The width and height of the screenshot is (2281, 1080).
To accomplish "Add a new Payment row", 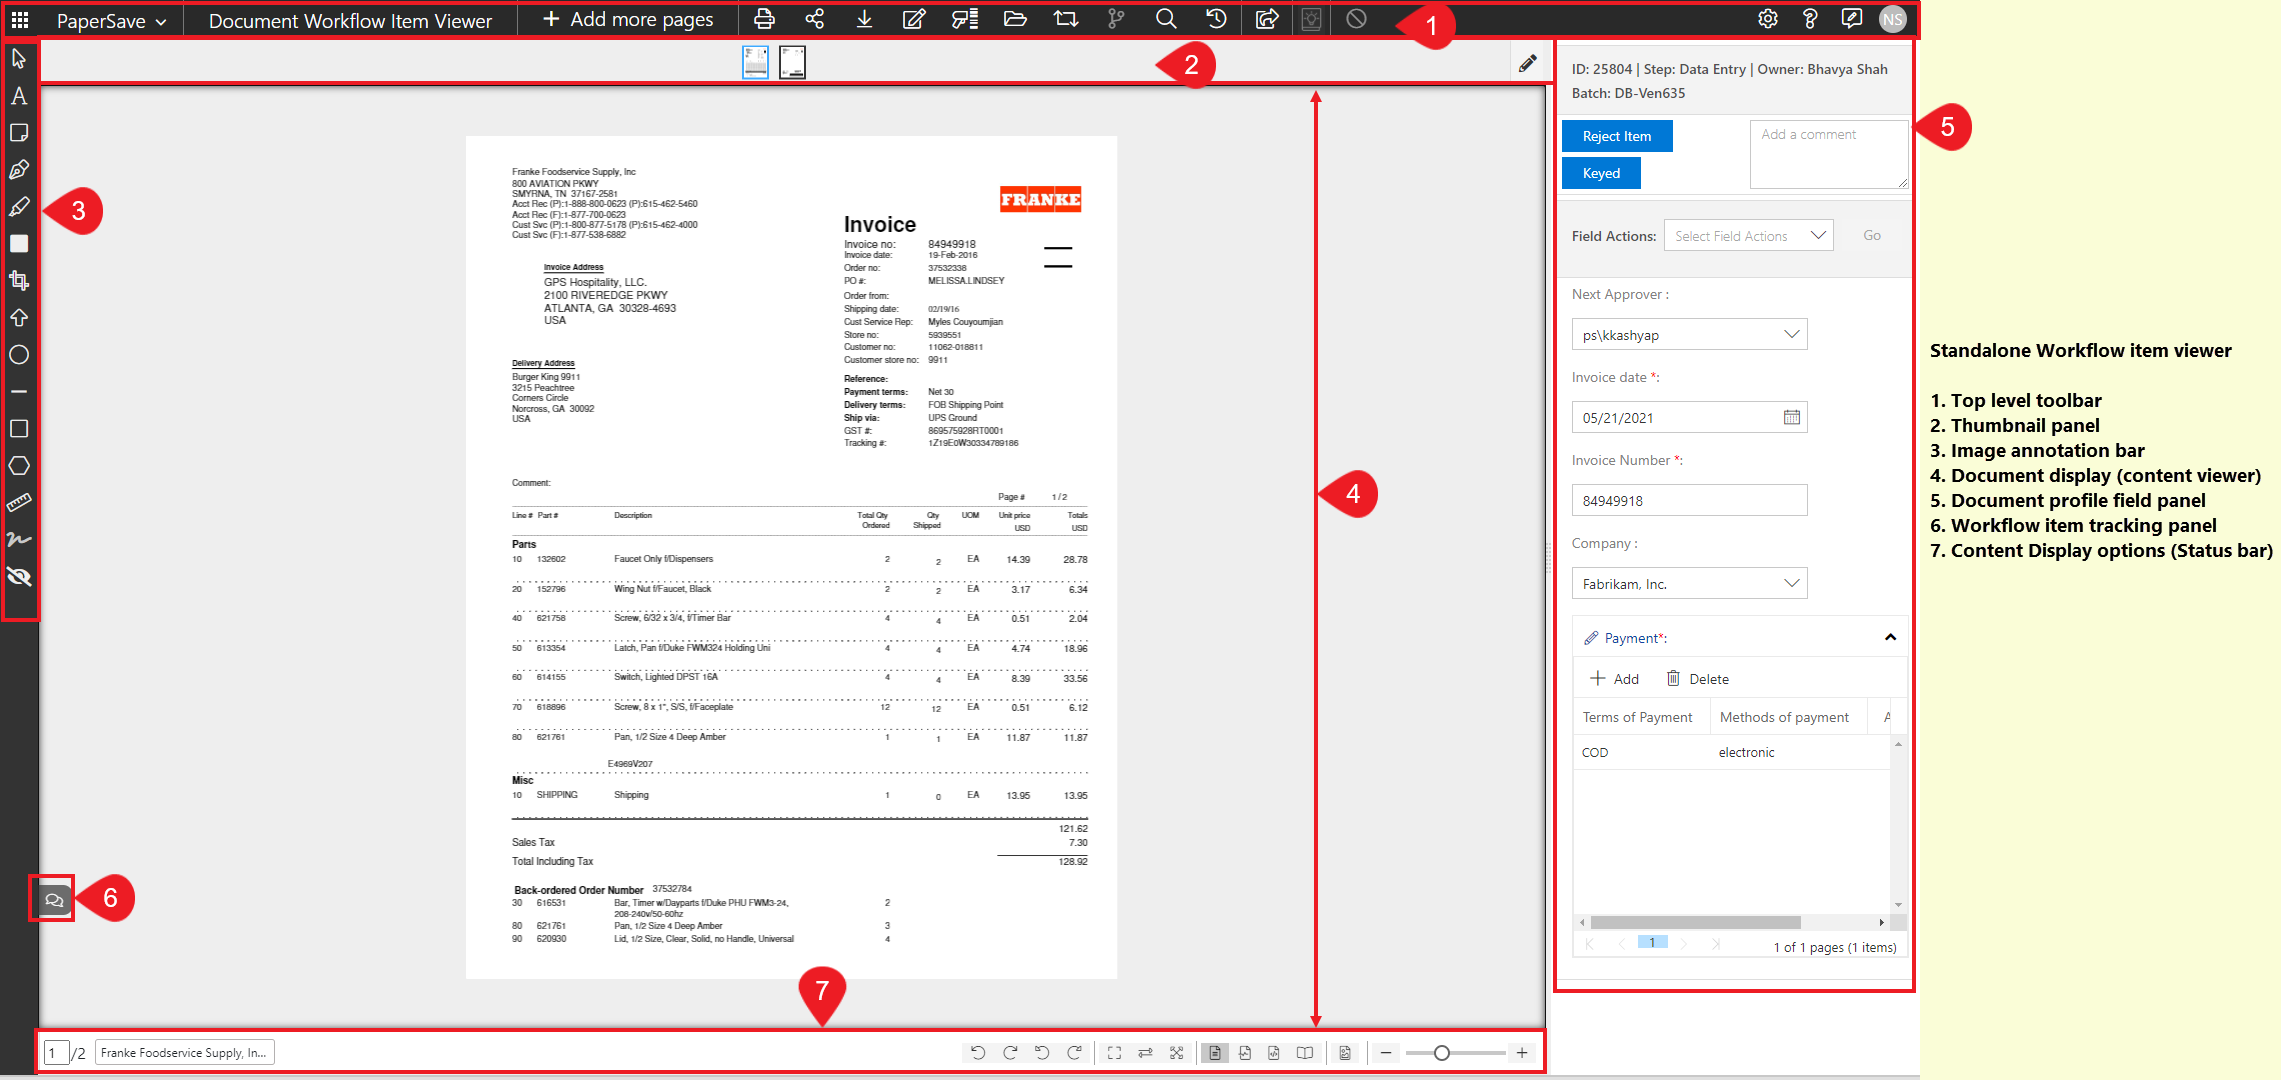I will pyautogui.click(x=1615, y=679).
